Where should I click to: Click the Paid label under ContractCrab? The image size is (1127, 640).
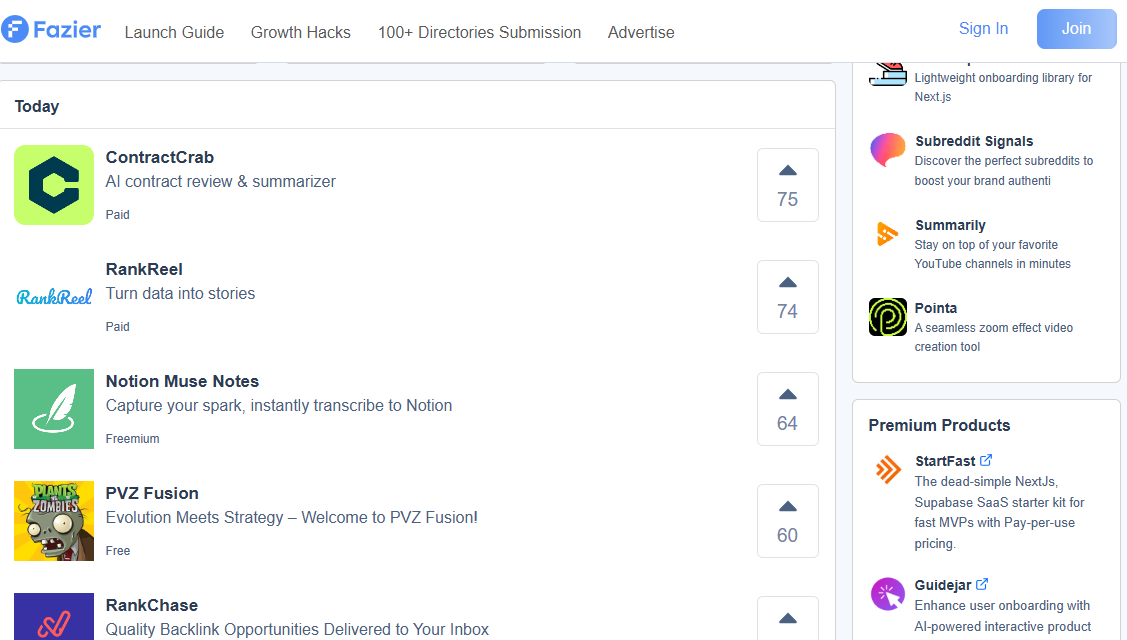pos(118,215)
